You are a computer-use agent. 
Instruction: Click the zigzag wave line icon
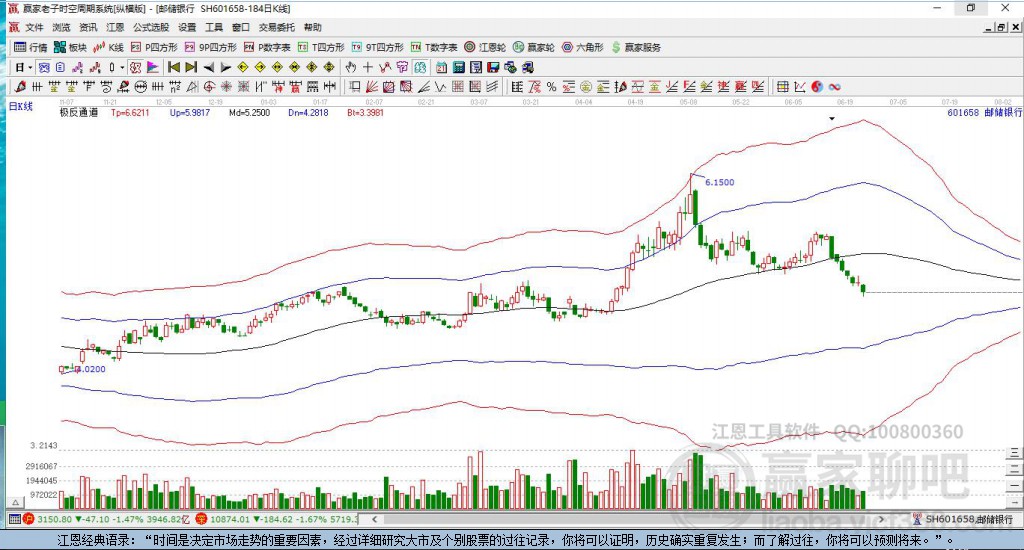[x=441, y=86]
